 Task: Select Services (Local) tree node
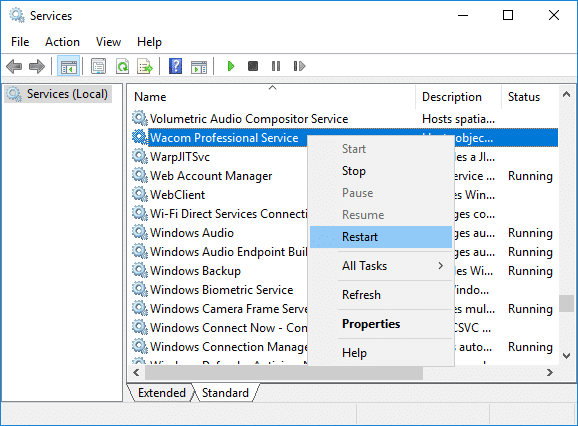[x=58, y=94]
